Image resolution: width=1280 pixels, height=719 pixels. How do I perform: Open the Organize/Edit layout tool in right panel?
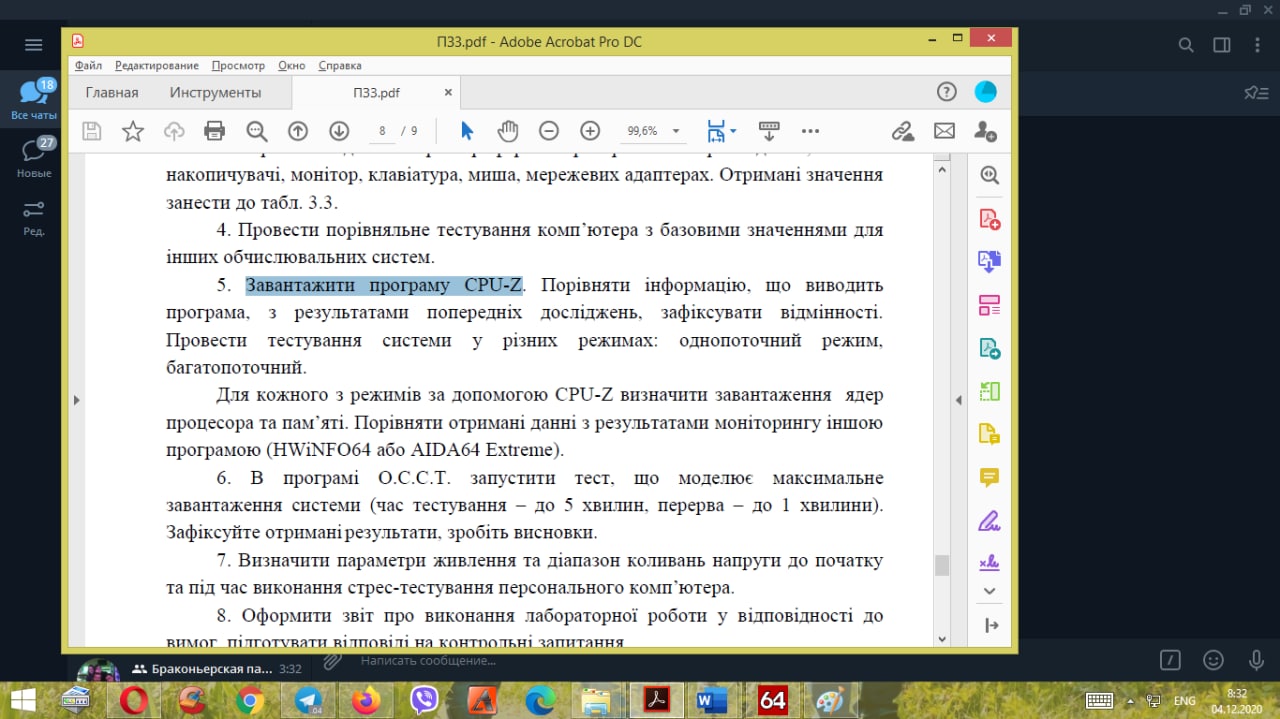[990, 305]
